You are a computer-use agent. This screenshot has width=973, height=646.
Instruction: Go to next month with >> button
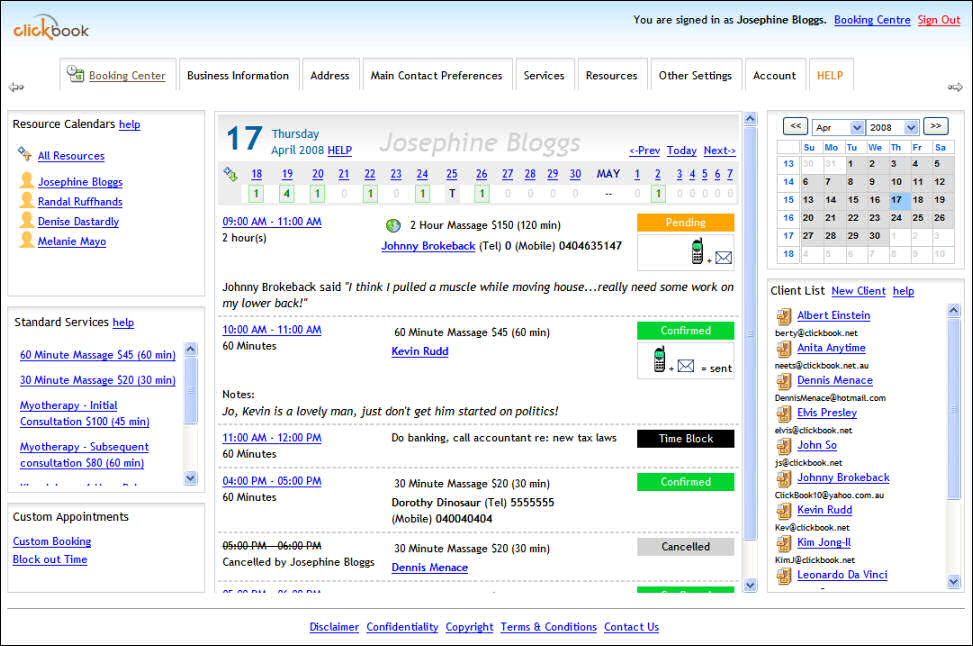(936, 126)
